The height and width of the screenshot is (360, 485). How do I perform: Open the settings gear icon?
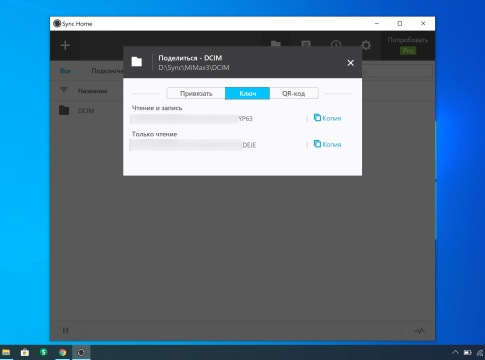tap(366, 45)
